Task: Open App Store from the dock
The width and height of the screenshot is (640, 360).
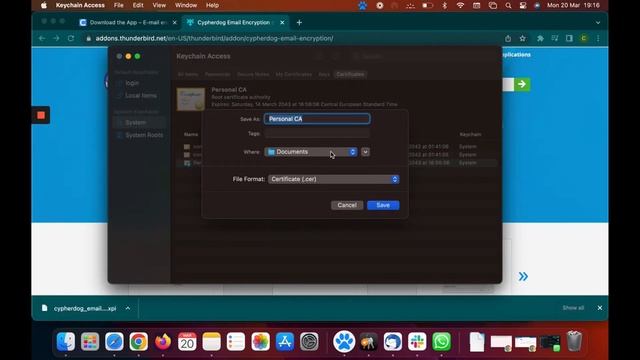Action: click(285, 342)
